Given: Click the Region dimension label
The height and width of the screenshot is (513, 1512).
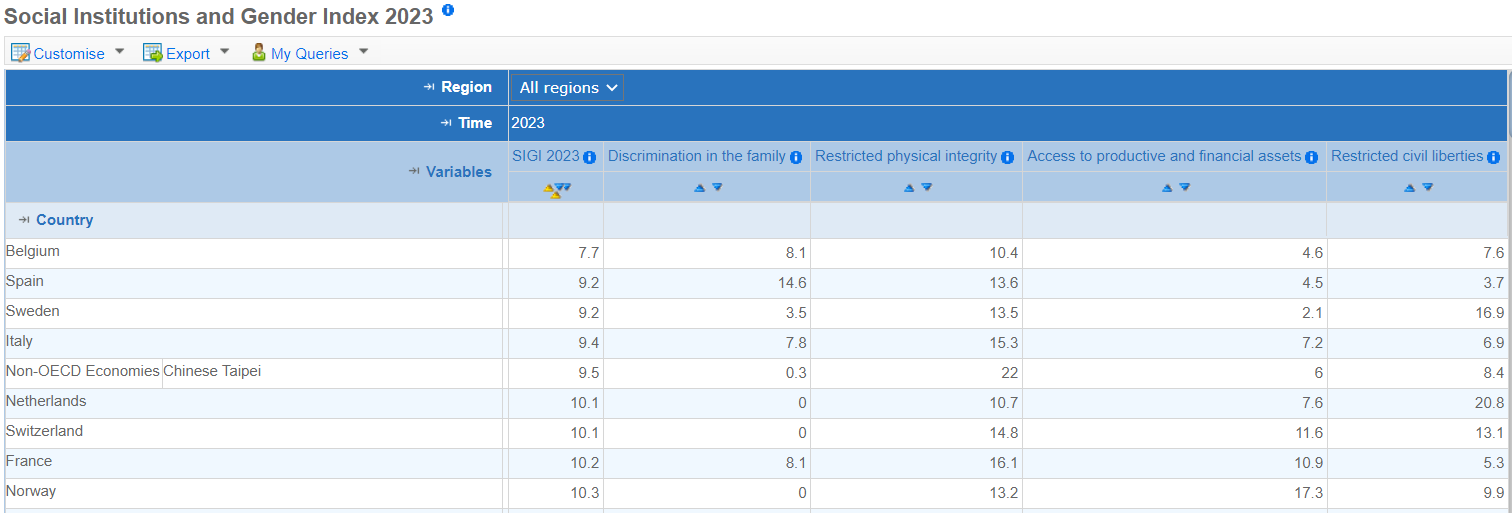Looking at the screenshot, I should click(x=467, y=87).
